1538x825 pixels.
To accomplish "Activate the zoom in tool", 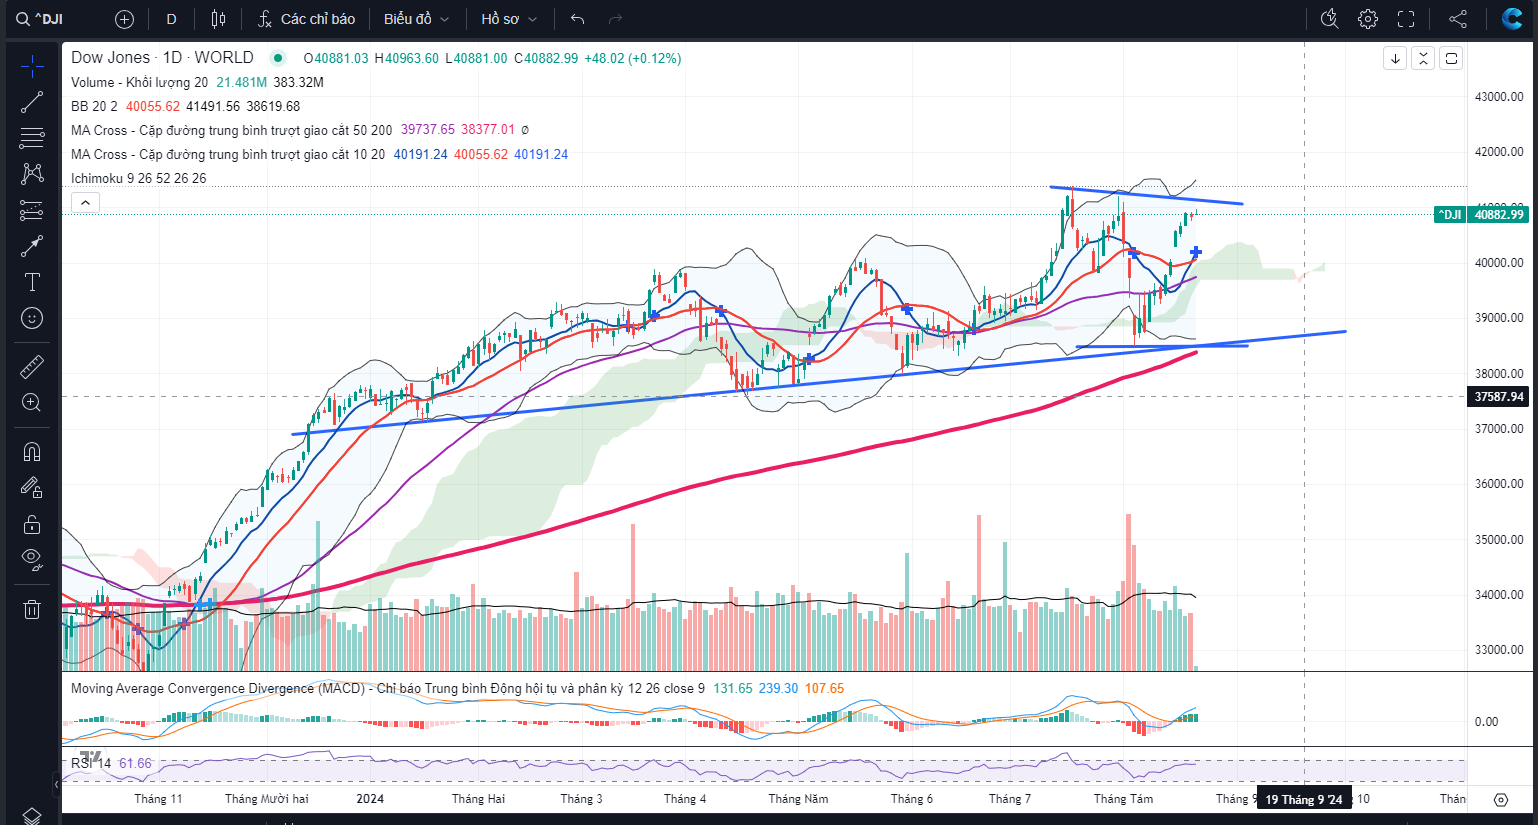I will click(x=32, y=403).
